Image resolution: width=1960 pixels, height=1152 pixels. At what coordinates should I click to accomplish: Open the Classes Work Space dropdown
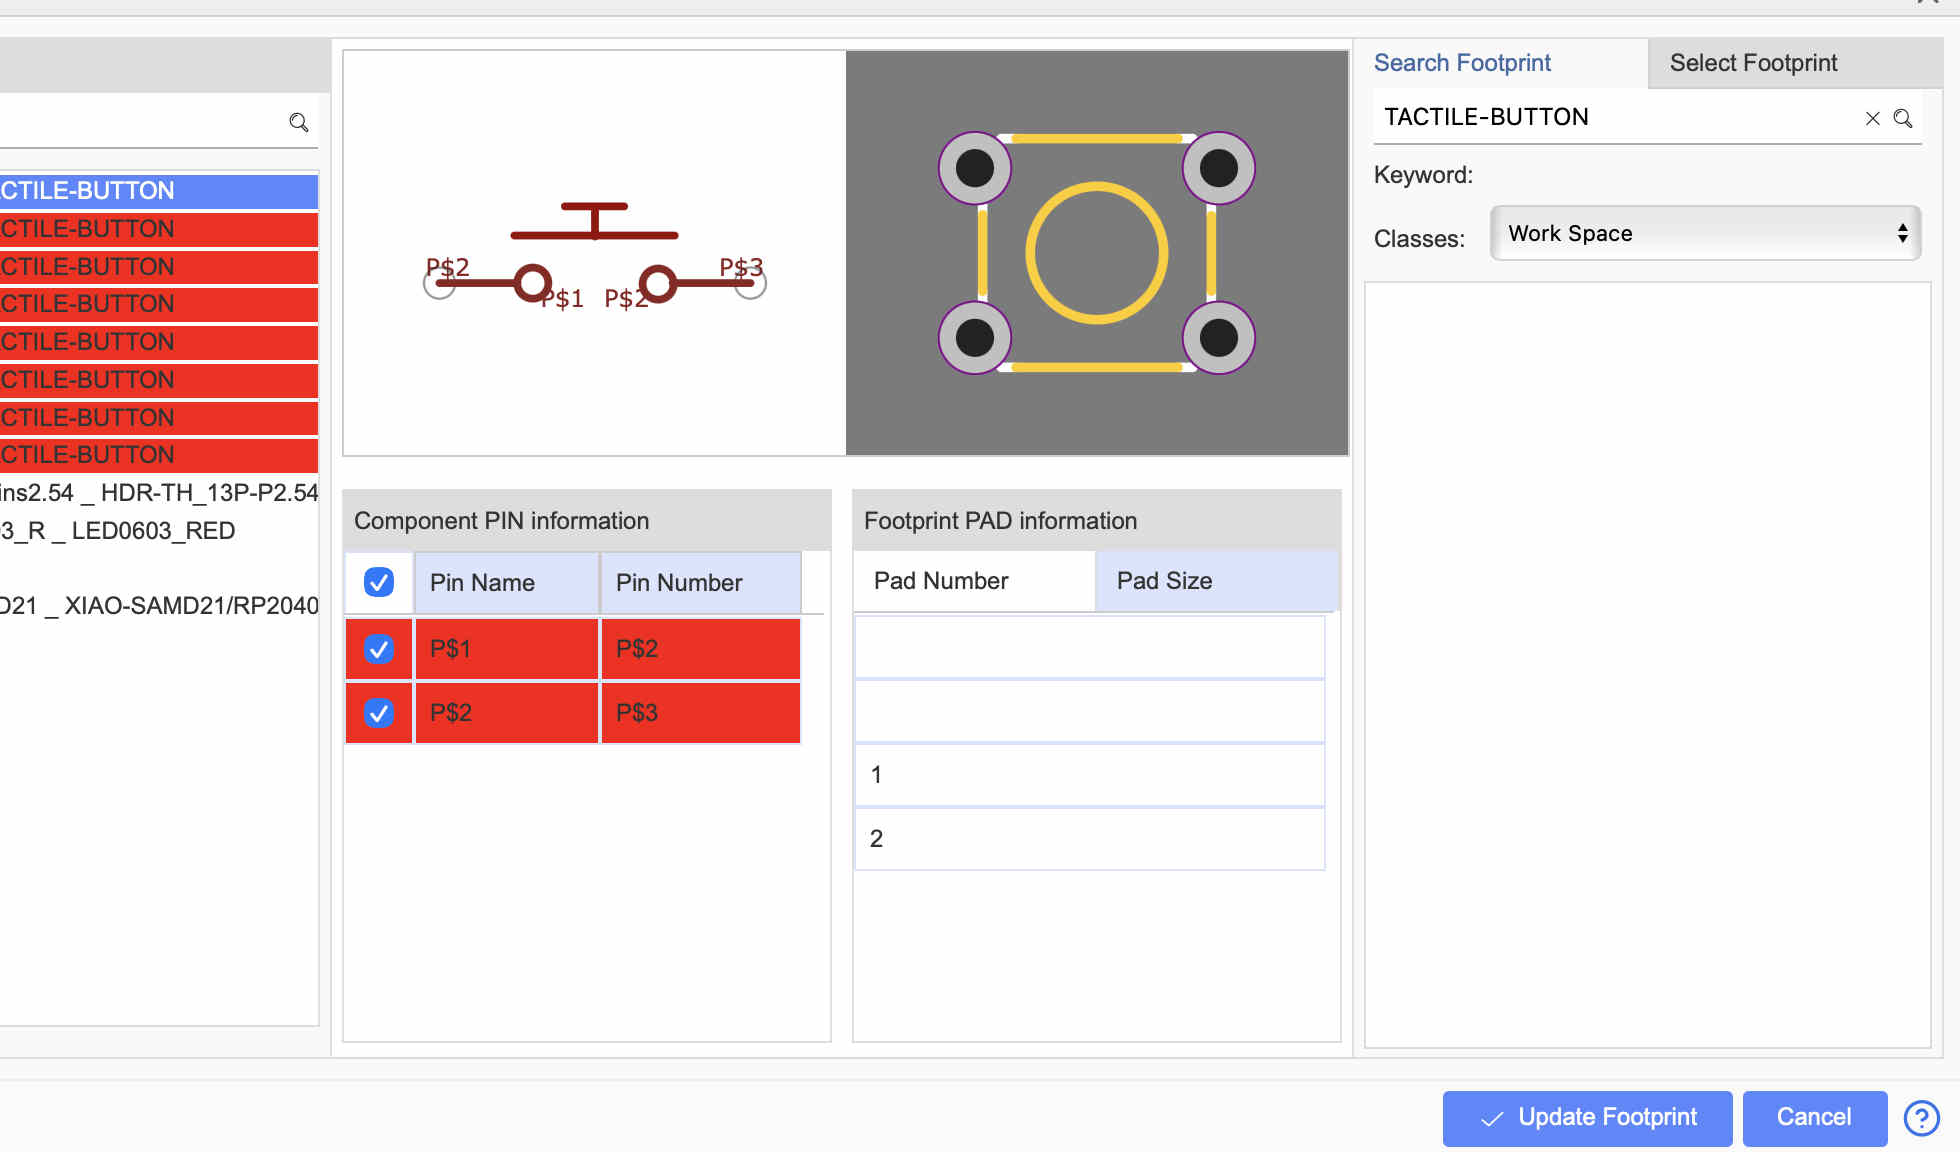coord(1704,233)
